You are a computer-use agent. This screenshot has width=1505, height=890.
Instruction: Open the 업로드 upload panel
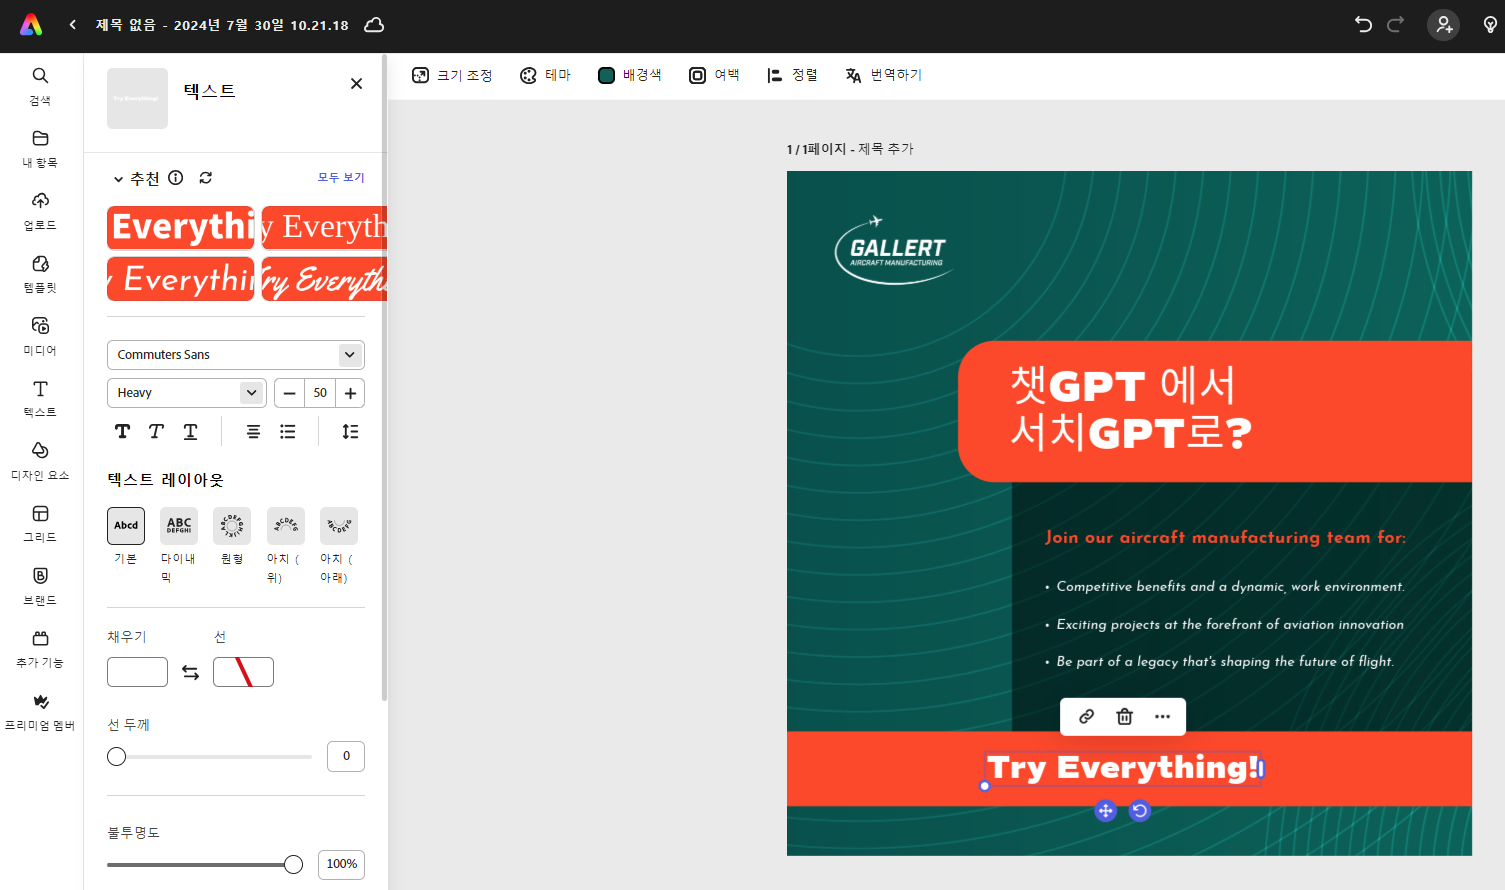[40, 211]
